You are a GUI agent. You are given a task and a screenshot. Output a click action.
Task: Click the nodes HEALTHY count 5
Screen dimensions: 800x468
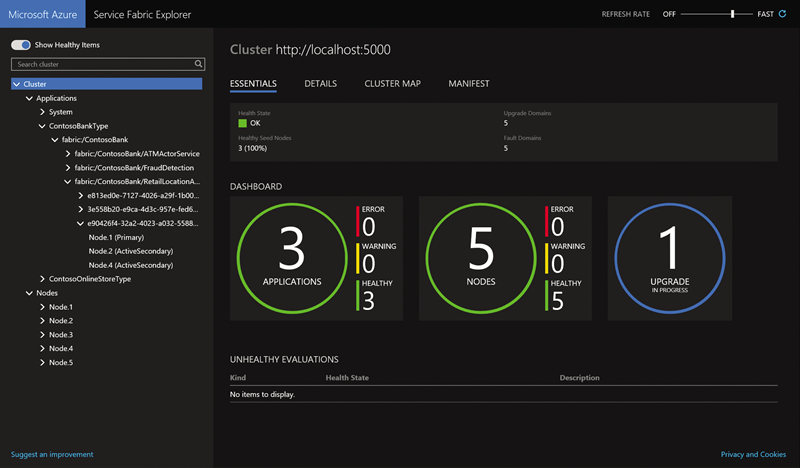tap(558, 301)
